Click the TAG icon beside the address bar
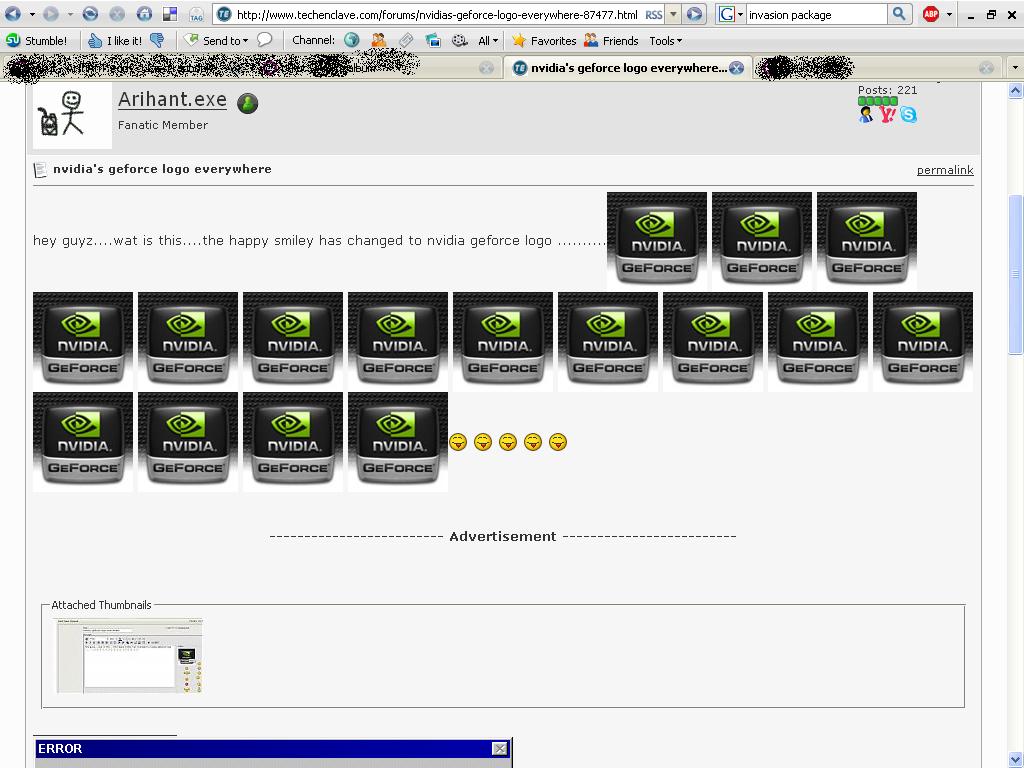 [x=196, y=14]
